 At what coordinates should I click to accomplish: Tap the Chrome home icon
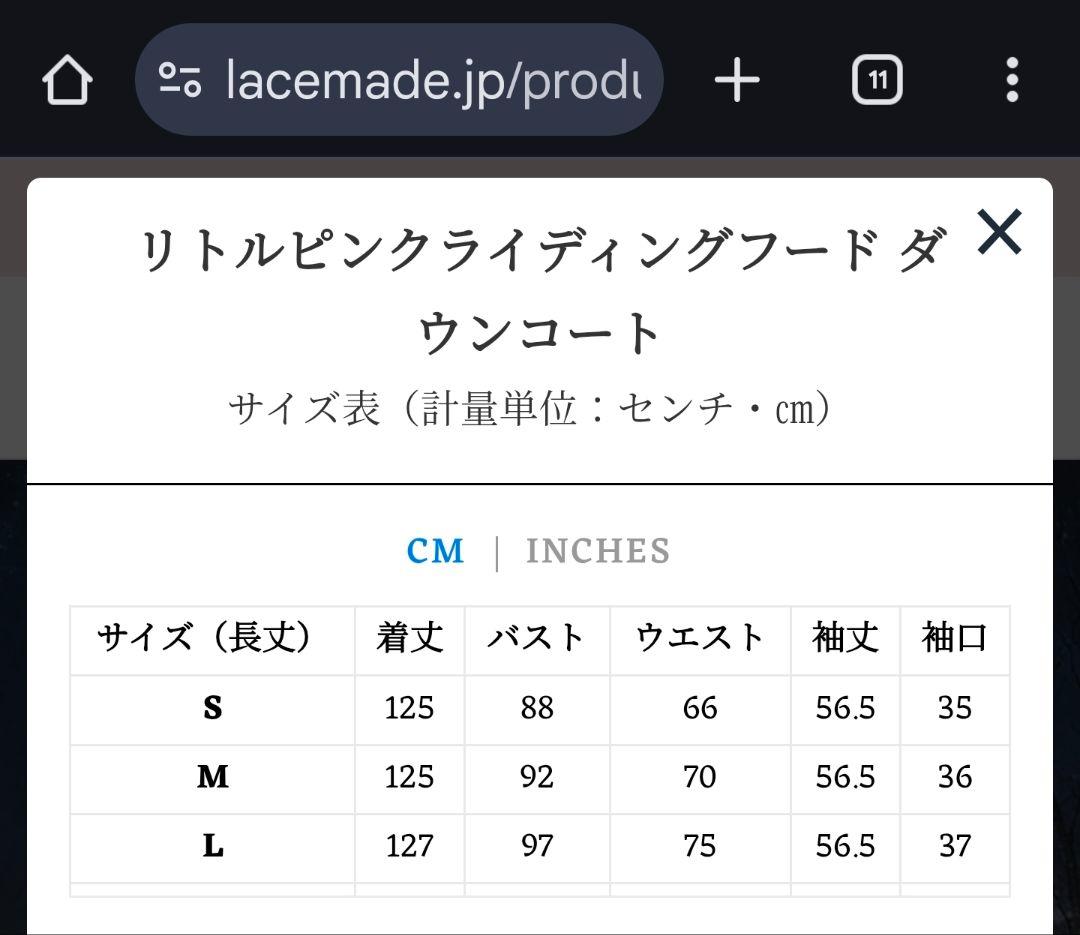click(66, 80)
